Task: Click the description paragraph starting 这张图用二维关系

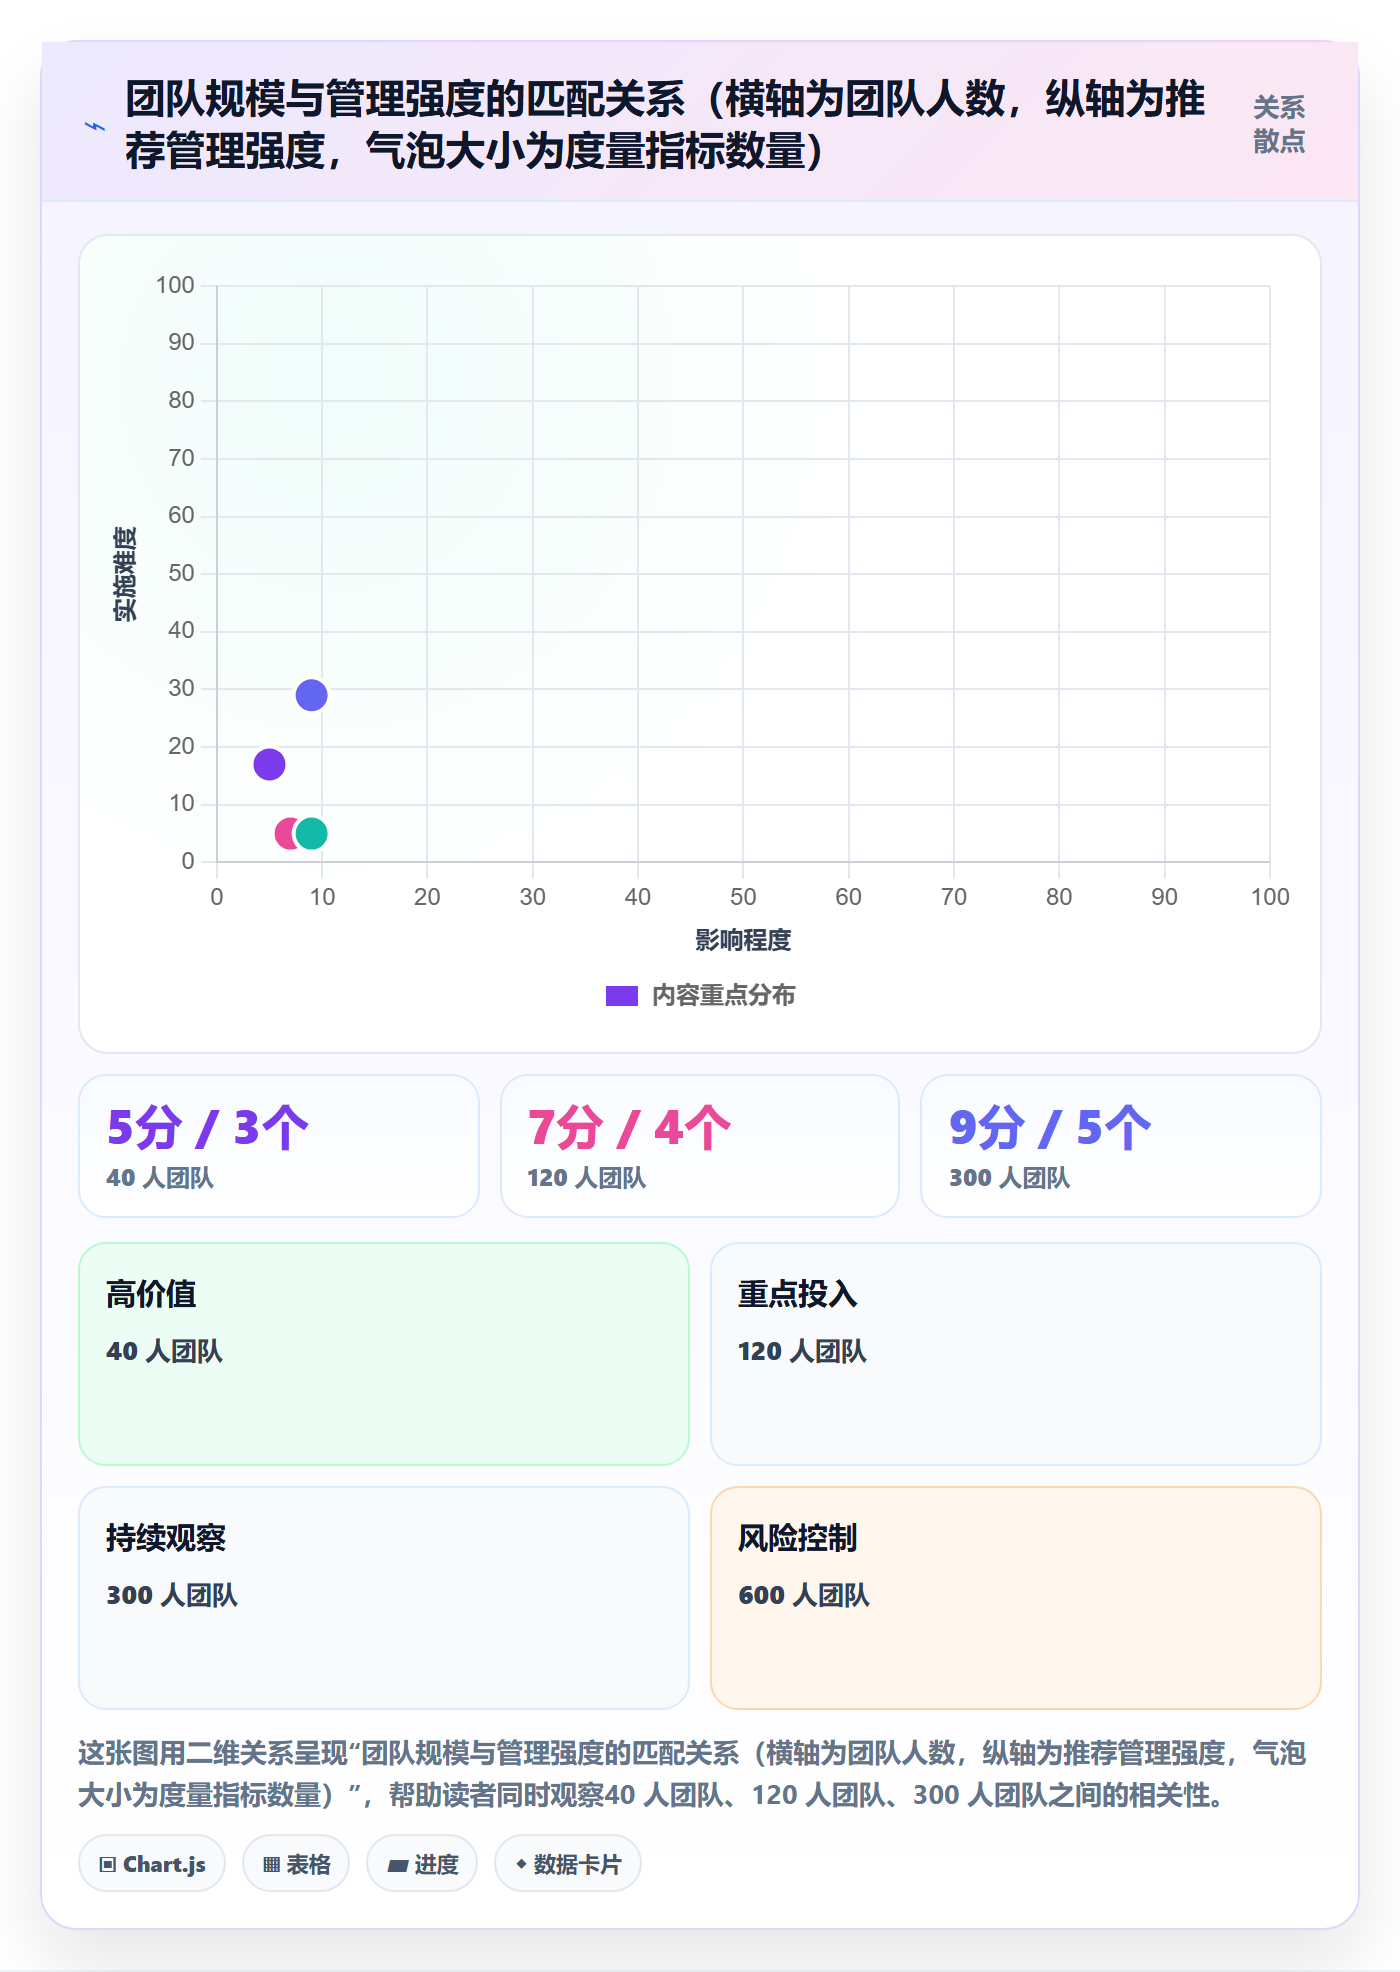Action: [692, 1774]
